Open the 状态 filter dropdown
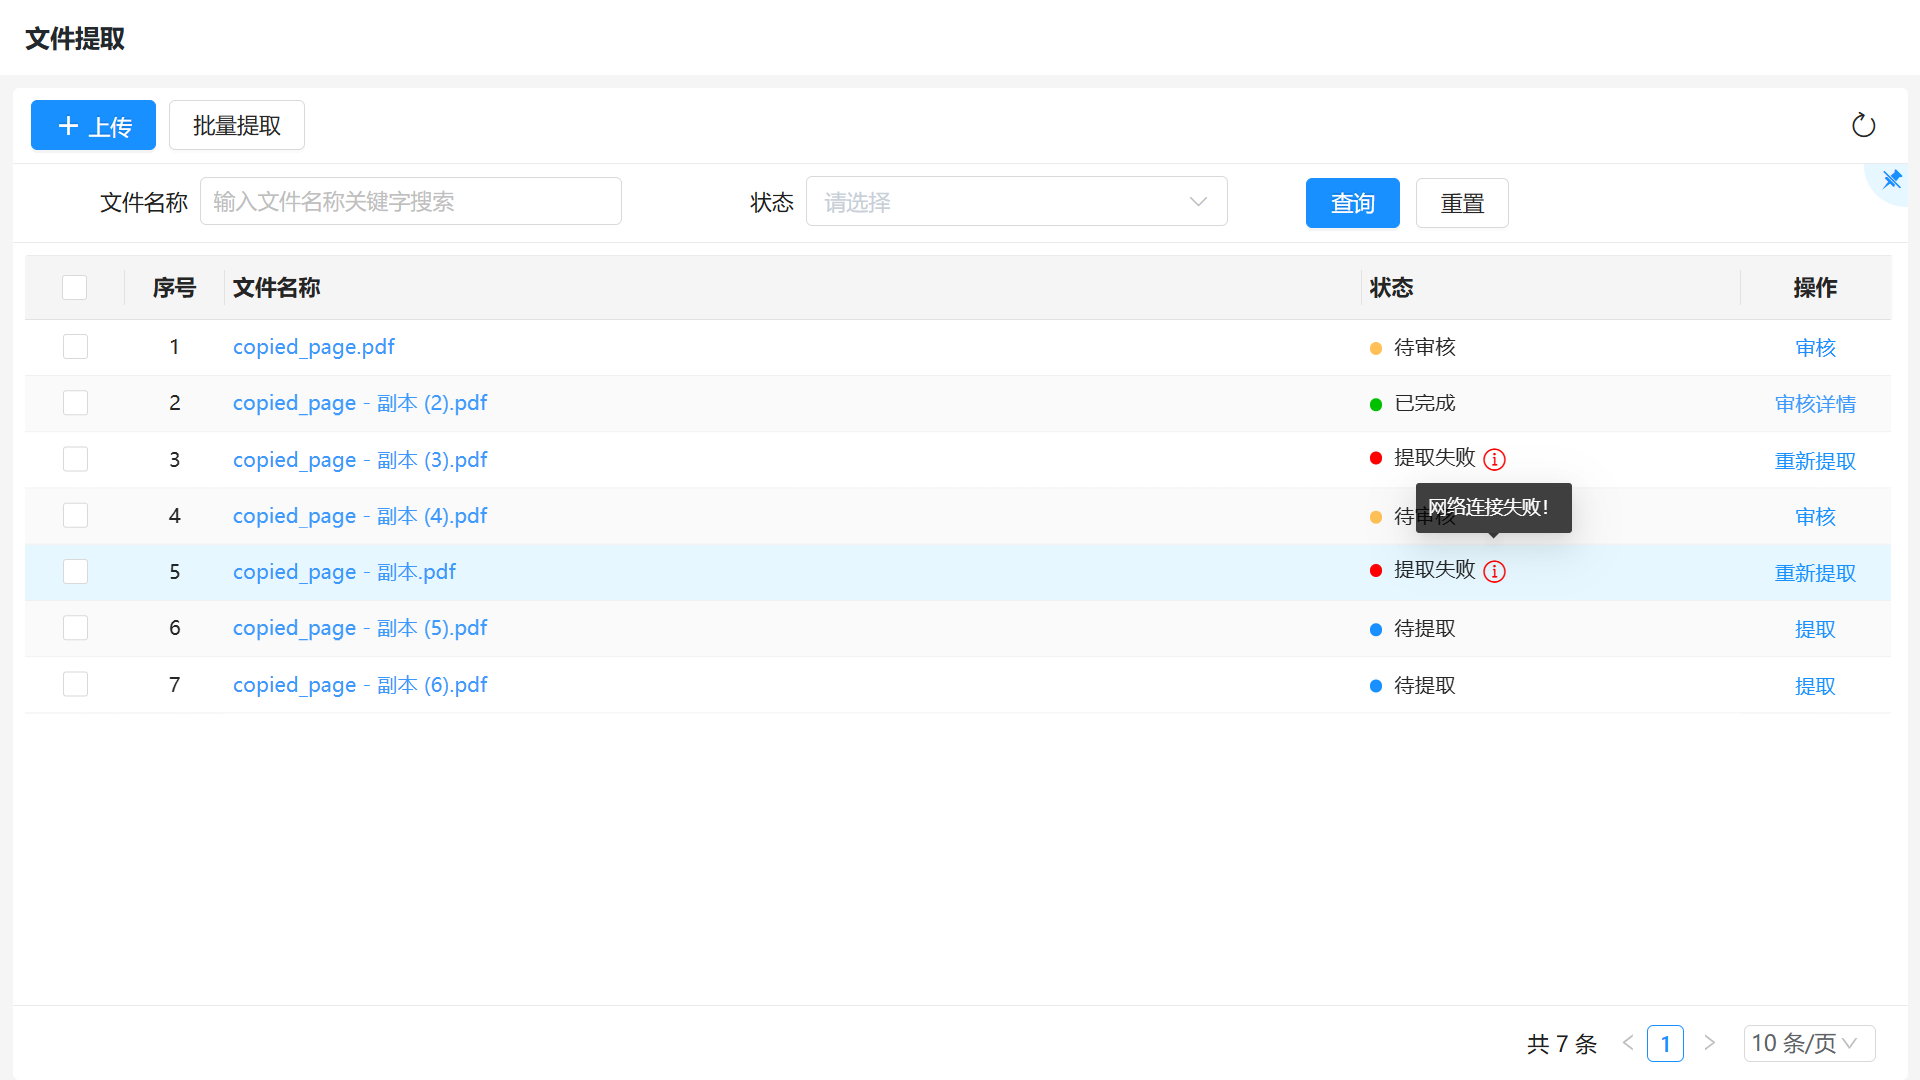This screenshot has height=1080, width=1920. 1016,202
